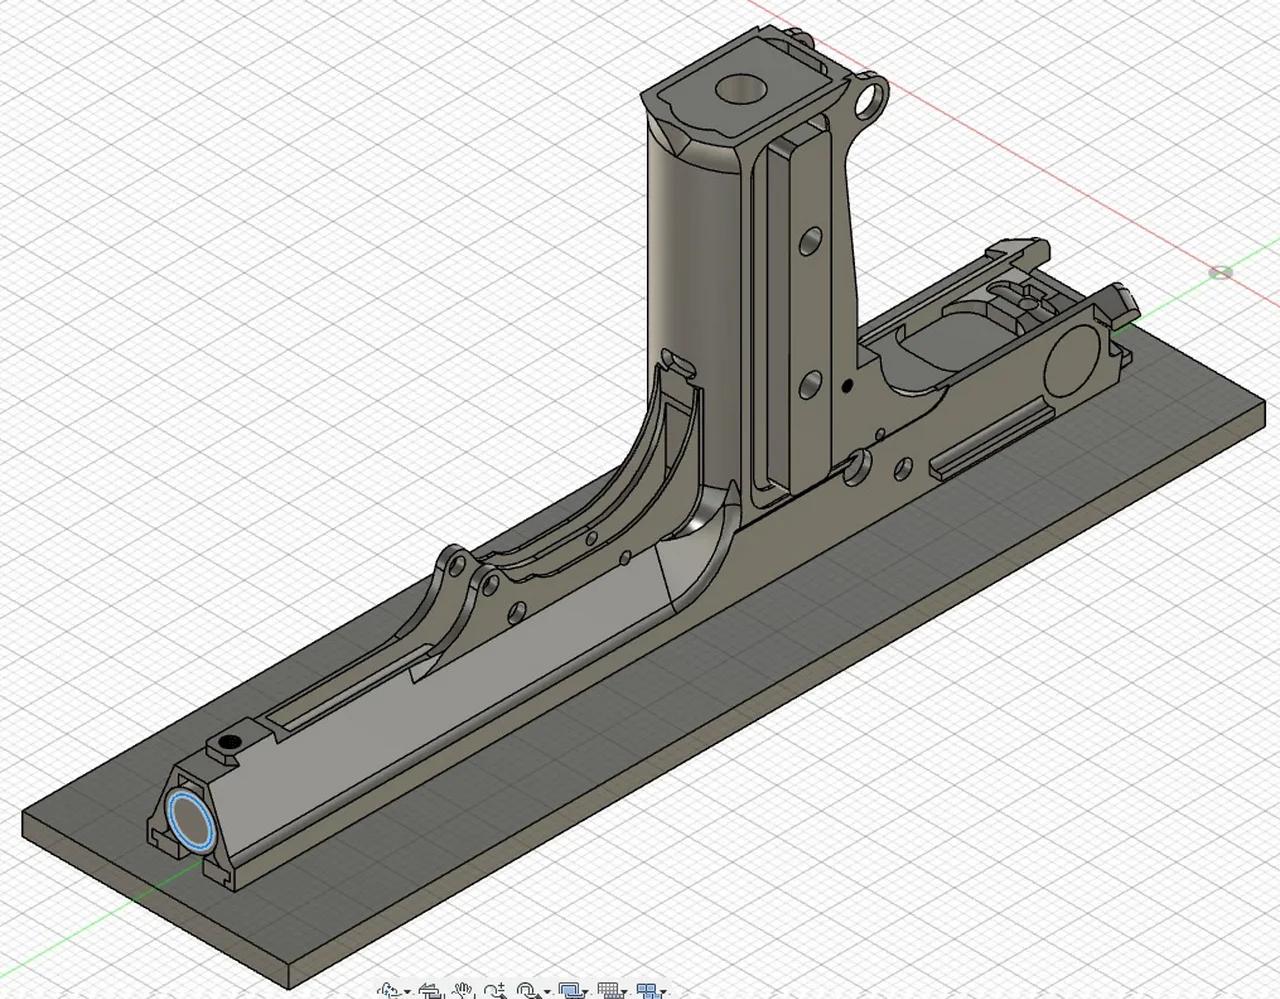1280x999 pixels.
Task: Select the Pan tool
Action: (463, 991)
